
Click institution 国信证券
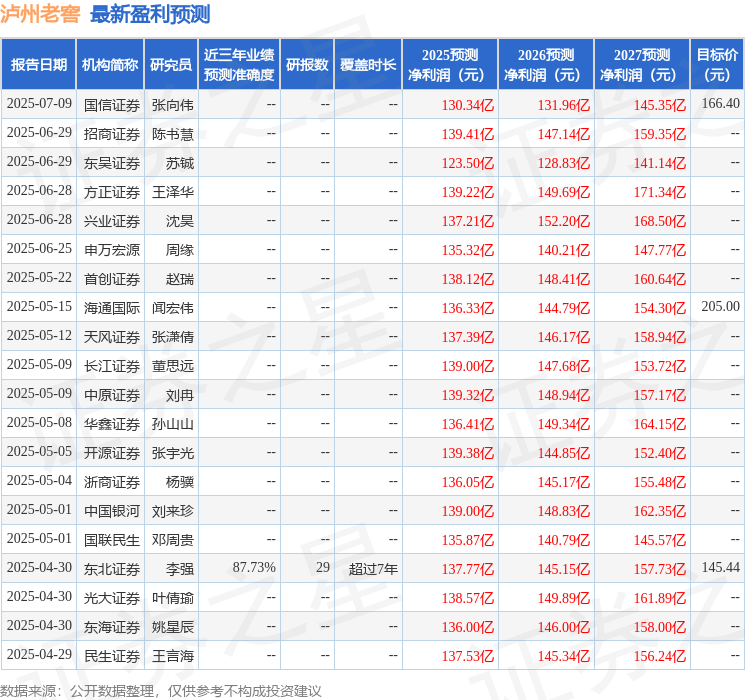112,105
